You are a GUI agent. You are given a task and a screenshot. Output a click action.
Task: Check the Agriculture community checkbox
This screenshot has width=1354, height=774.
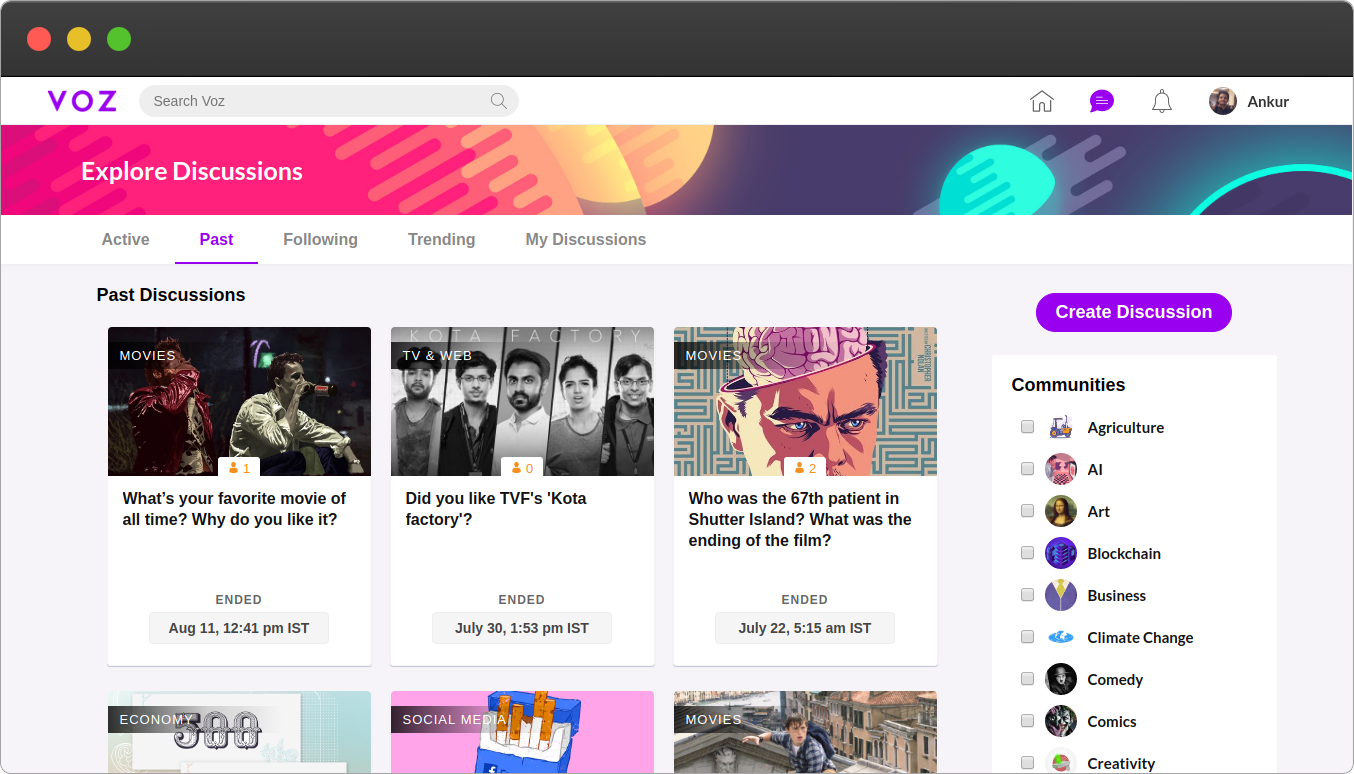pos(1027,427)
